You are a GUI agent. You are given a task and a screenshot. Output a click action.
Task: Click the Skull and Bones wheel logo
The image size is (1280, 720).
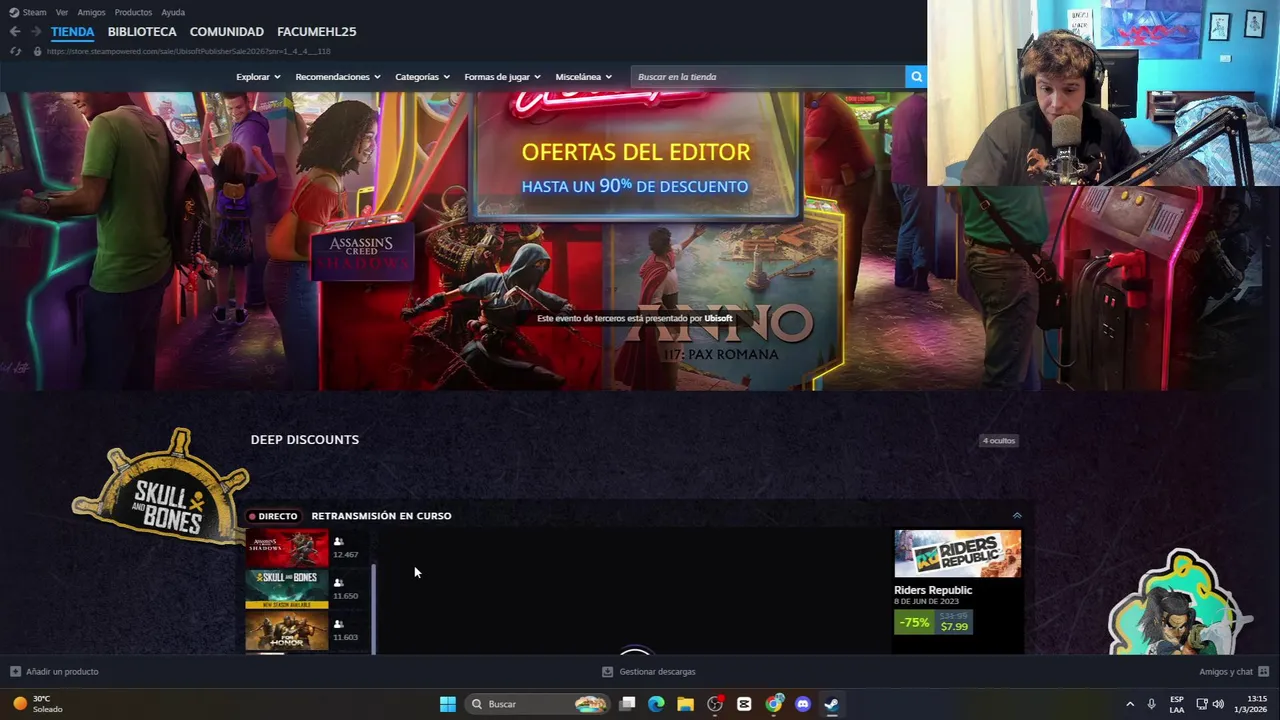[x=162, y=490]
